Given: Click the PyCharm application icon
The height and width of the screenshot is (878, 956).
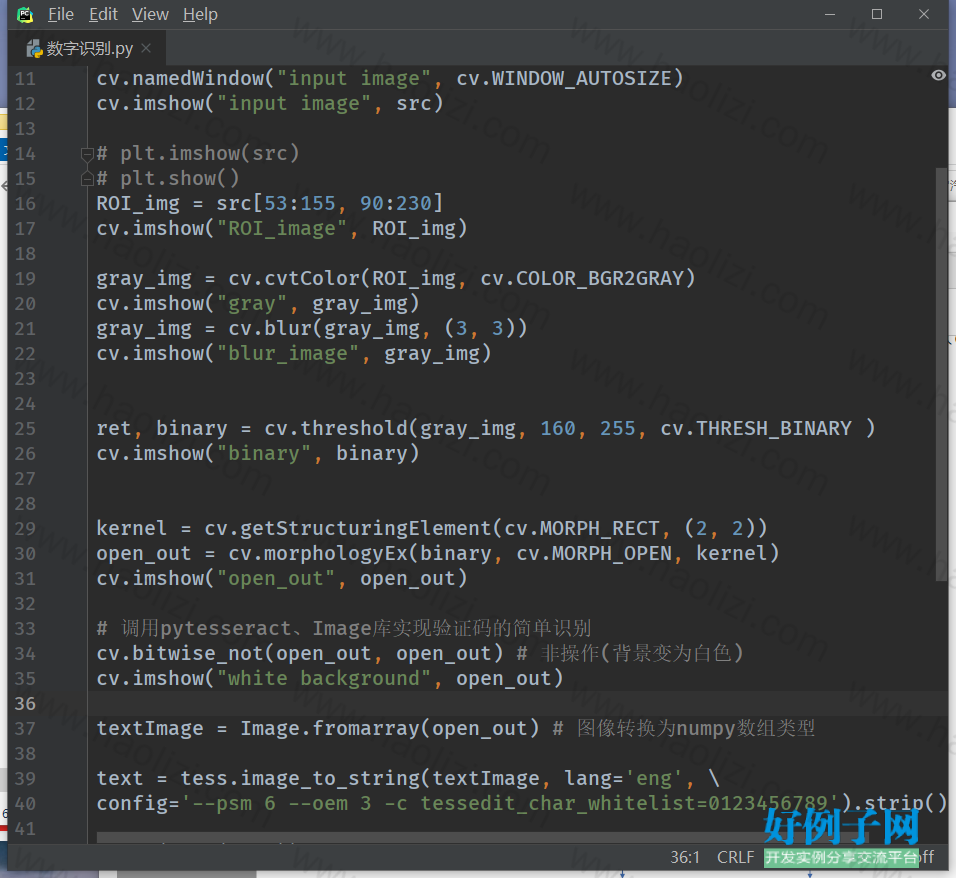Looking at the screenshot, I should [25, 15].
